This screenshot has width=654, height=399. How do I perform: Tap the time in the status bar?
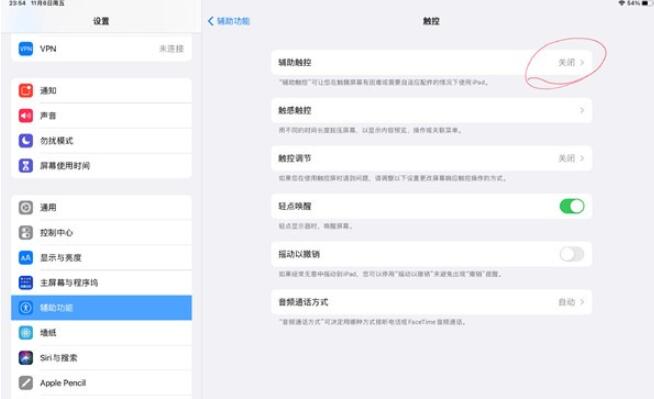[17, 3]
